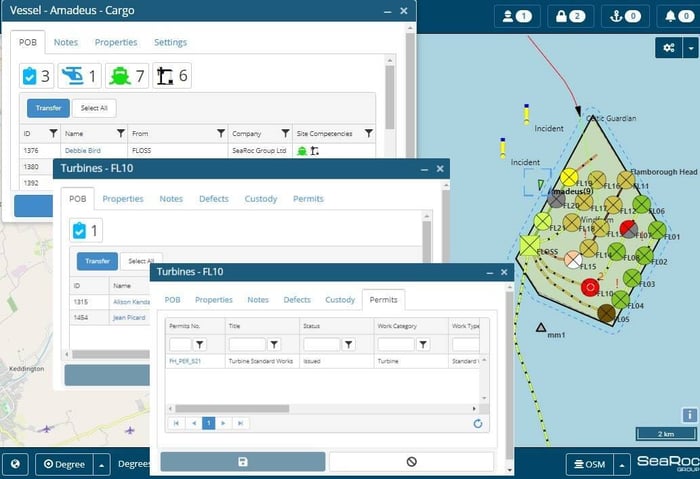Switch to Custody tab in front Turbines window

(x=340, y=300)
